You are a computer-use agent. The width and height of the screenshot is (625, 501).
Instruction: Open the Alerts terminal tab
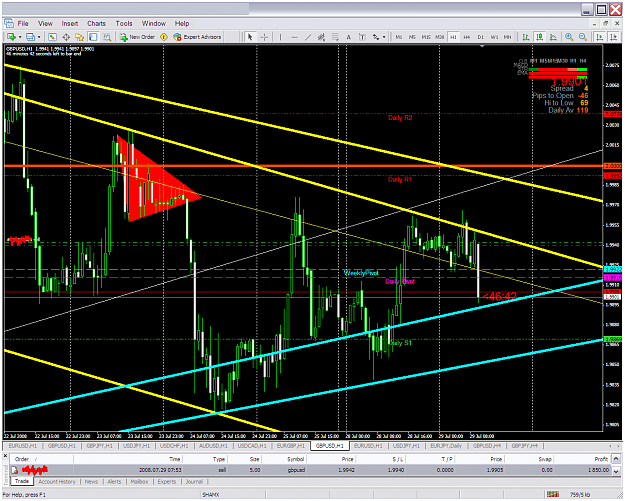click(x=114, y=481)
